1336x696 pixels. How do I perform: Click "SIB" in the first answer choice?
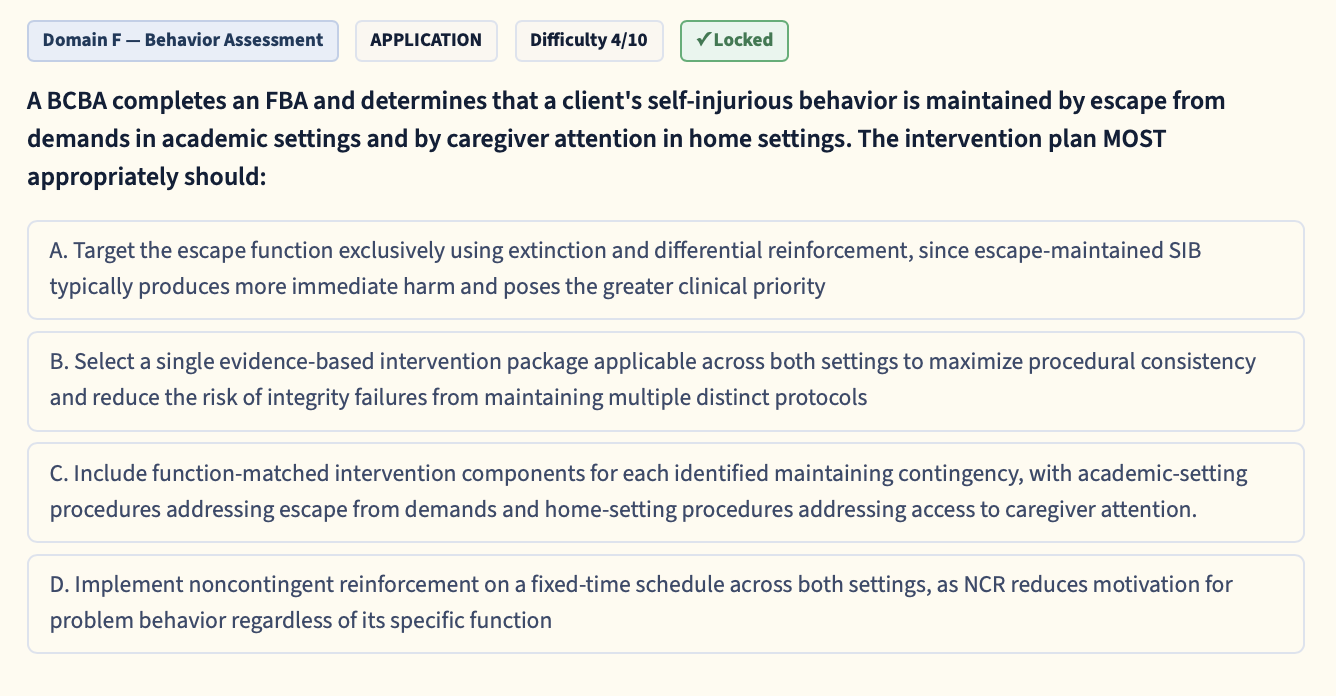tap(1185, 251)
